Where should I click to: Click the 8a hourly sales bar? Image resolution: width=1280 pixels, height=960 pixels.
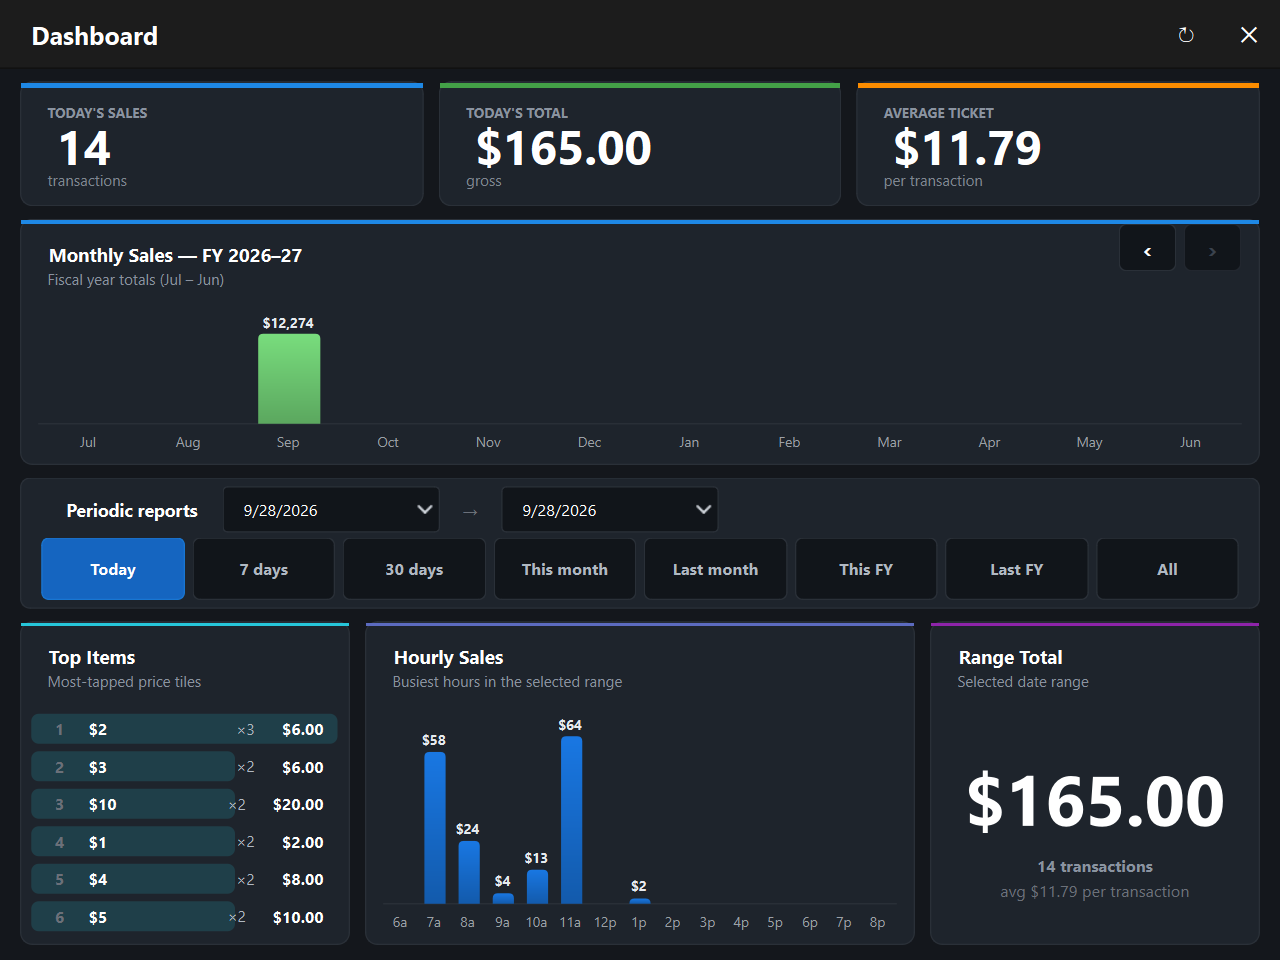click(469, 872)
